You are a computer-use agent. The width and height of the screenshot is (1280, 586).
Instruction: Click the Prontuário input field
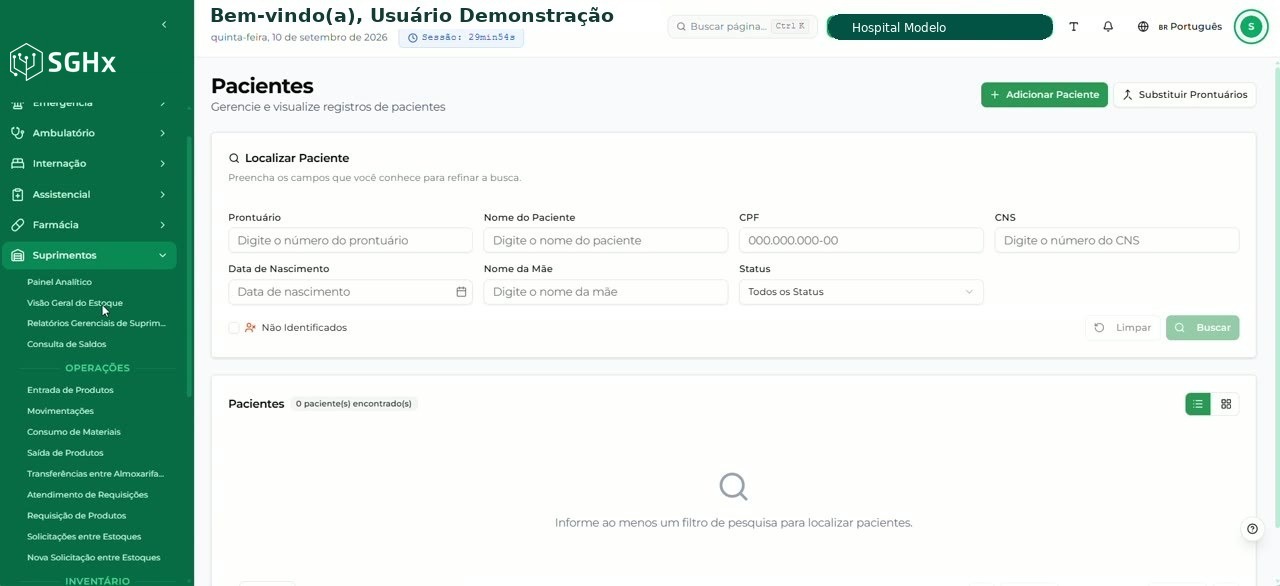pyautogui.click(x=350, y=240)
